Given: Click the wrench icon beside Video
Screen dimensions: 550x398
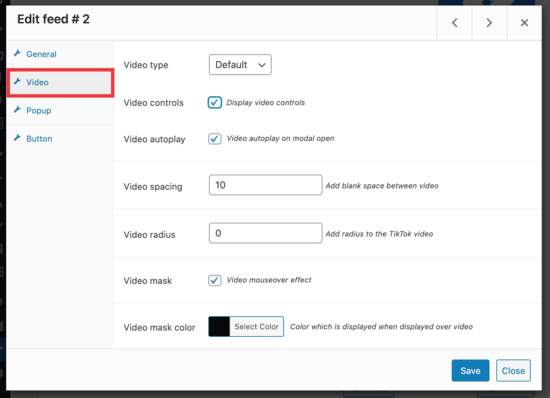Looking at the screenshot, I should pos(17,81).
